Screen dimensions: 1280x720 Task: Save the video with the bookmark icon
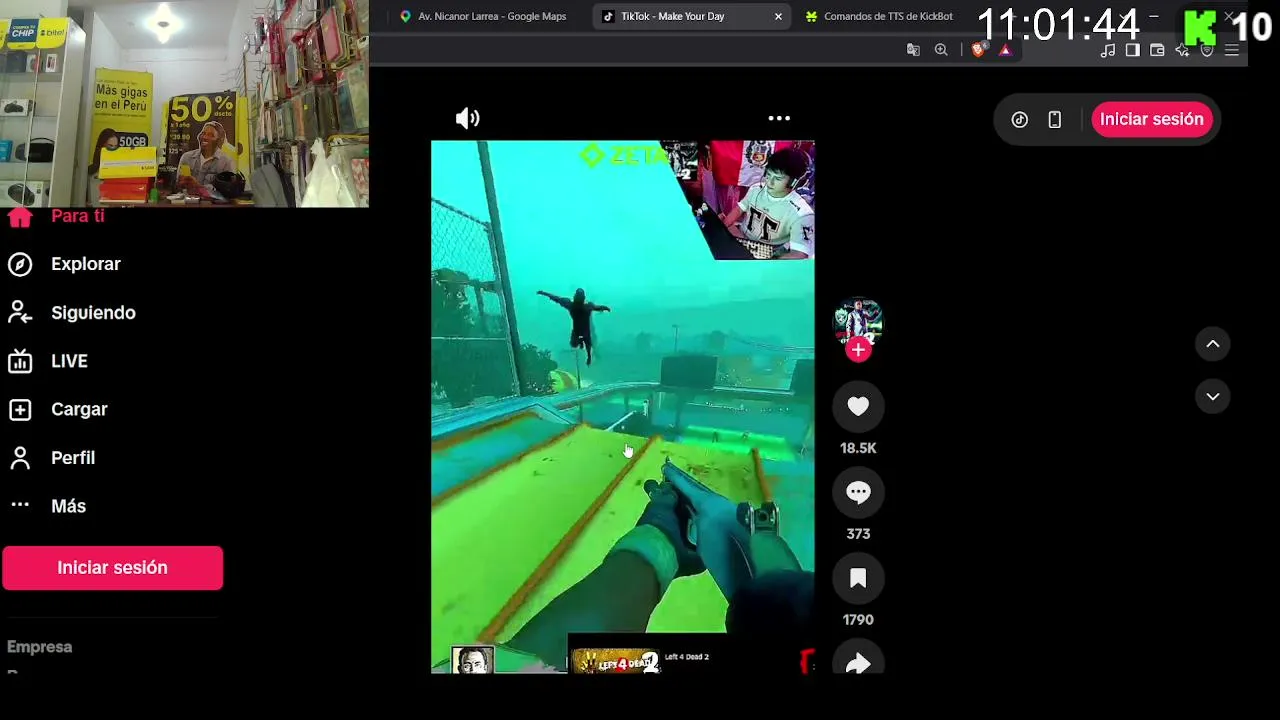point(858,578)
